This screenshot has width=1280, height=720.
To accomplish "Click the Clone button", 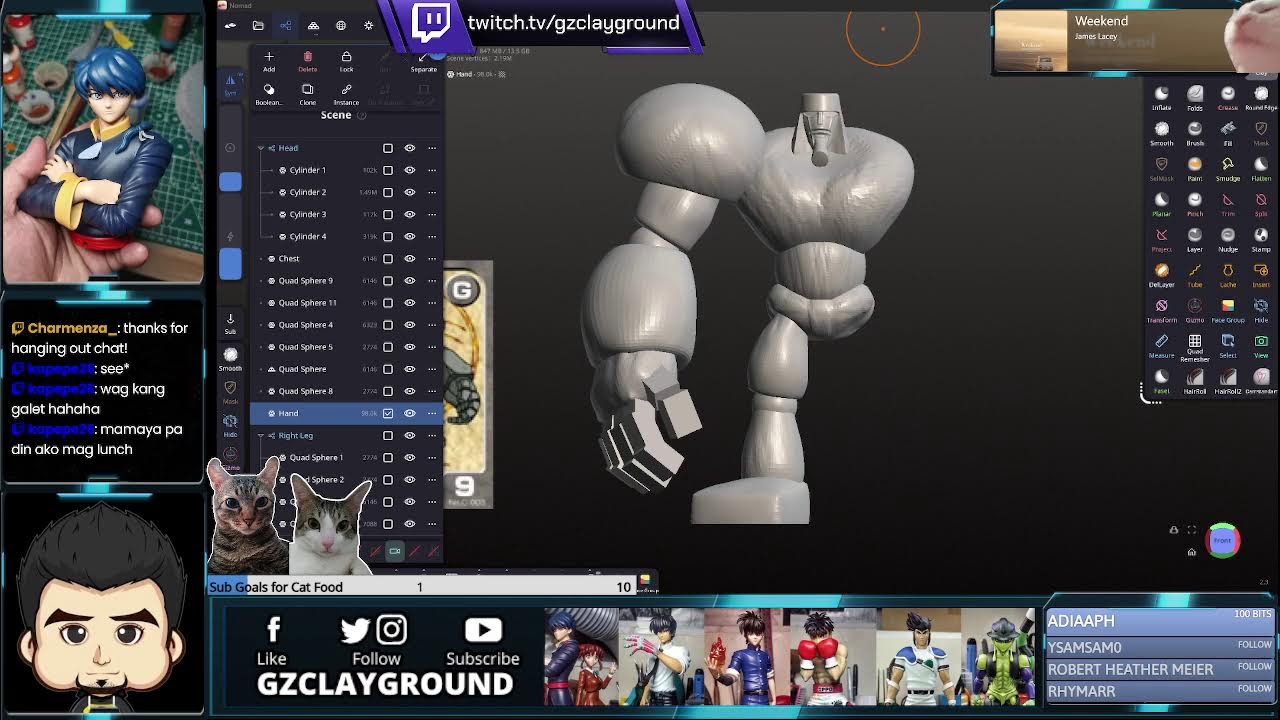I will (x=307, y=94).
